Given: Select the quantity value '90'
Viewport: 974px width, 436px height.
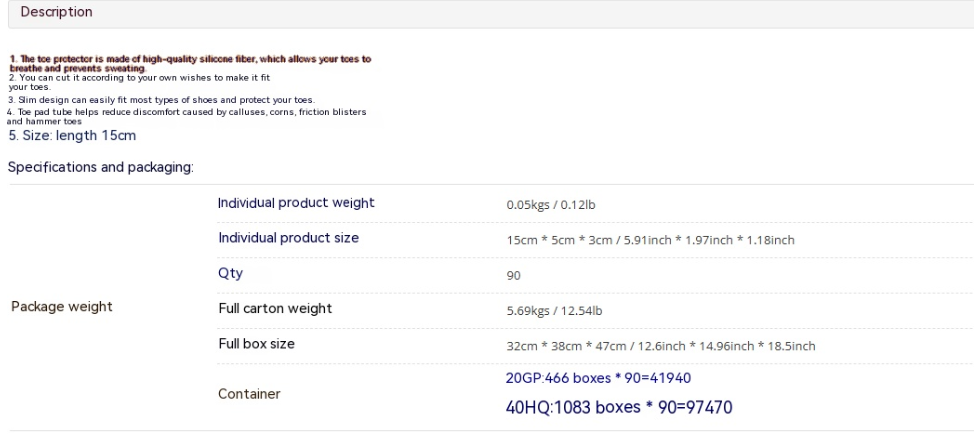Looking at the screenshot, I should 513,275.
